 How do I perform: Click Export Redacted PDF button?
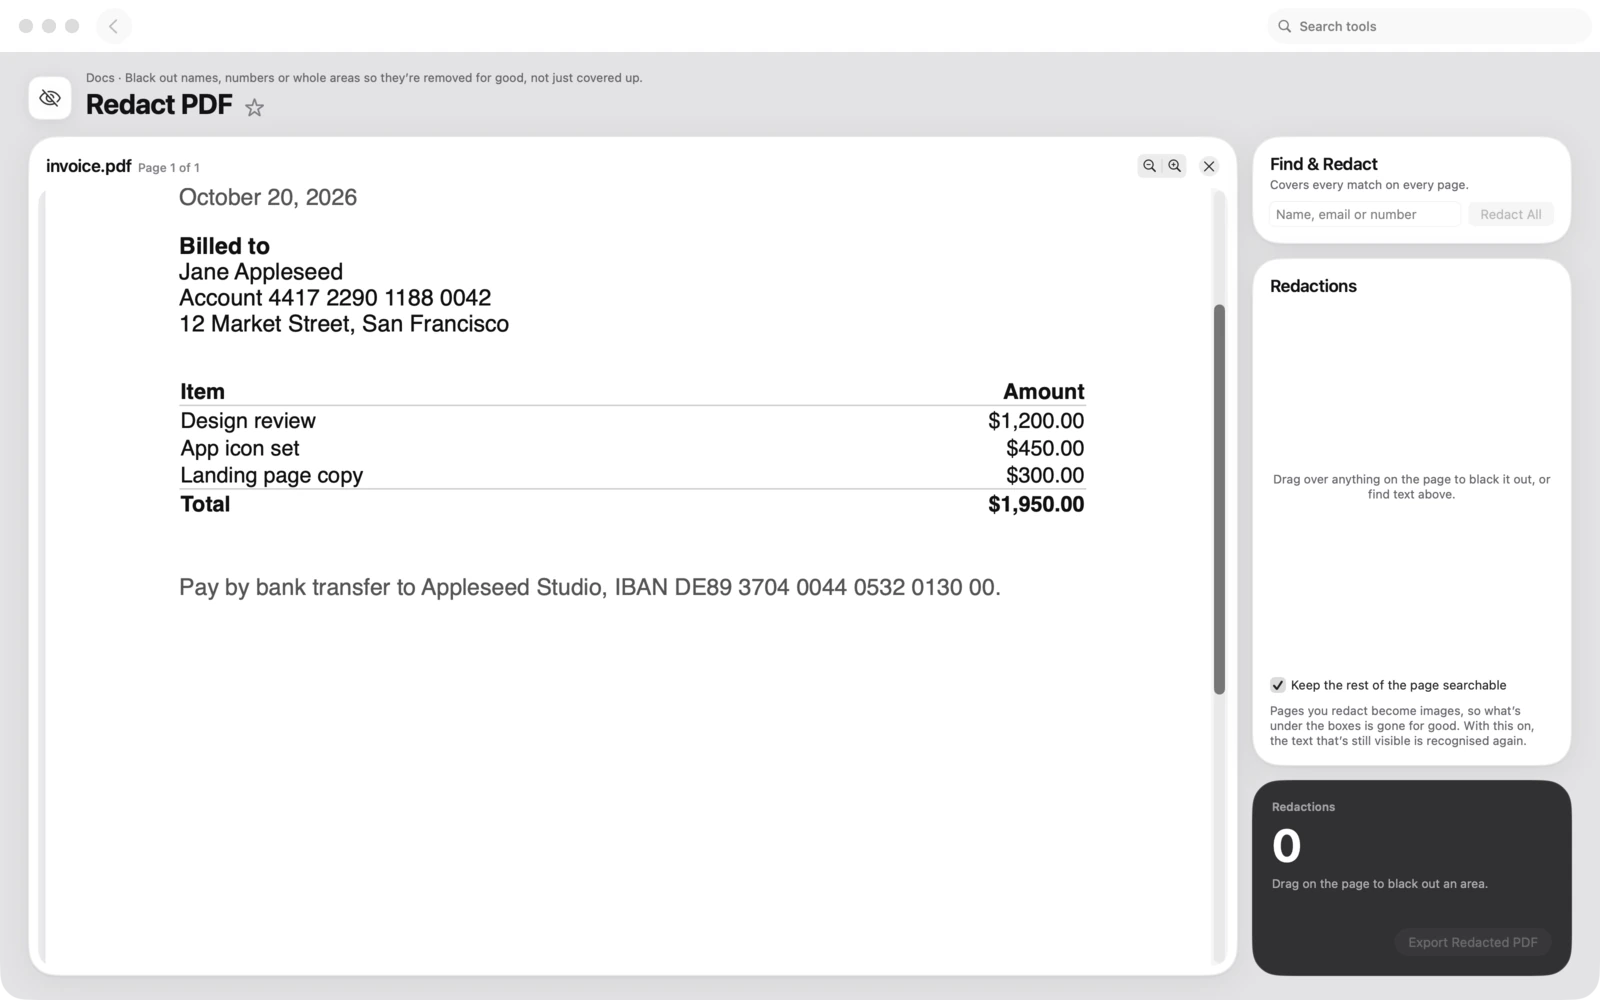[x=1472, y=942]
